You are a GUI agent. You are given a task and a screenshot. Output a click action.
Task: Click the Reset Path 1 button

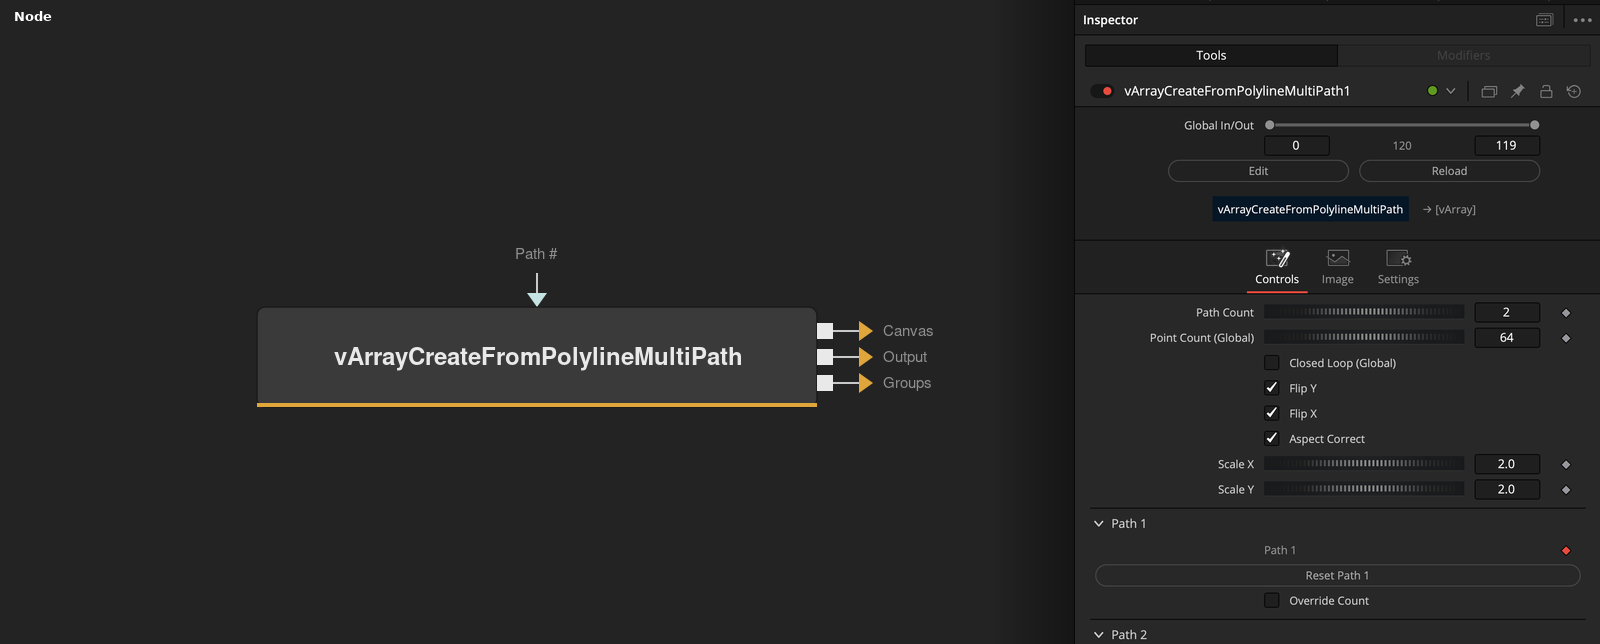click(x=1337, y=575)
